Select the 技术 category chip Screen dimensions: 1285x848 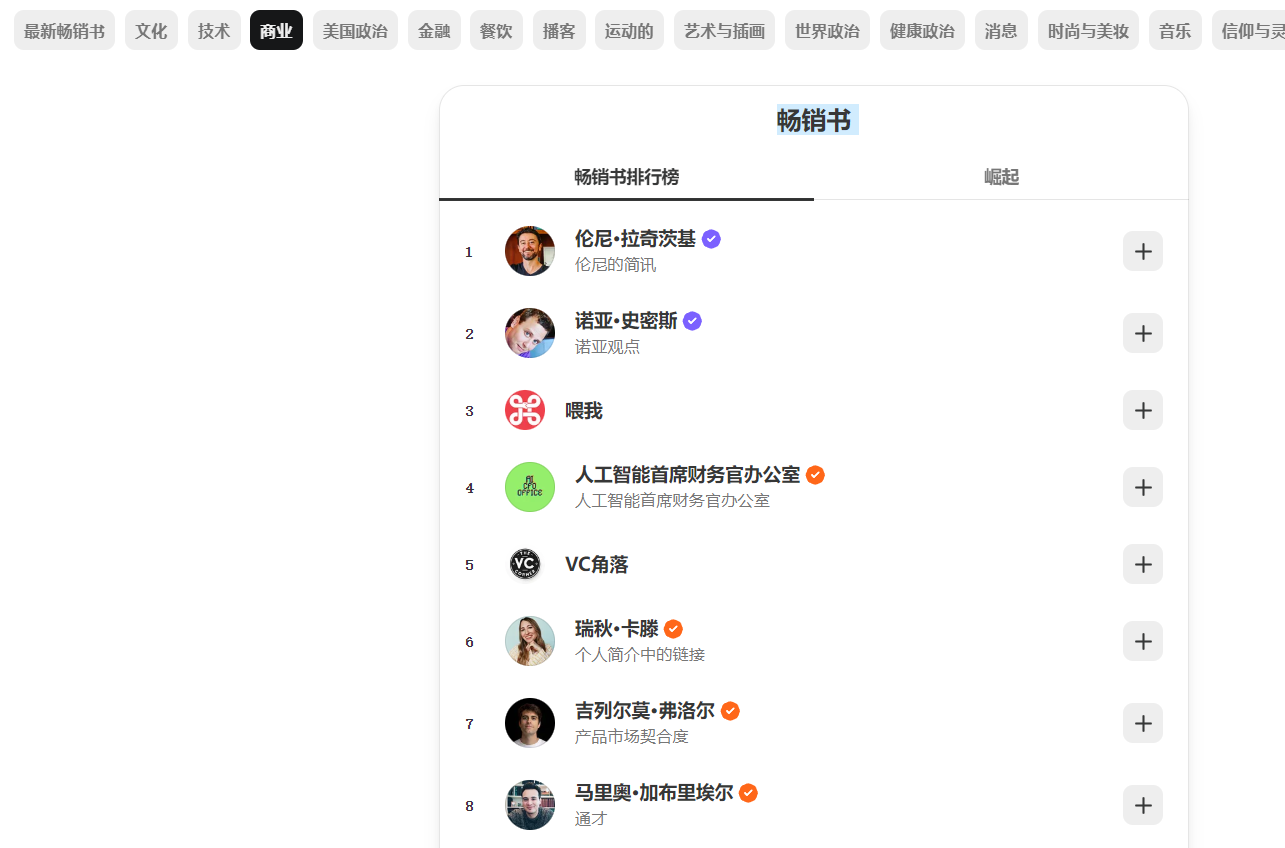click(x=214, y=30)
